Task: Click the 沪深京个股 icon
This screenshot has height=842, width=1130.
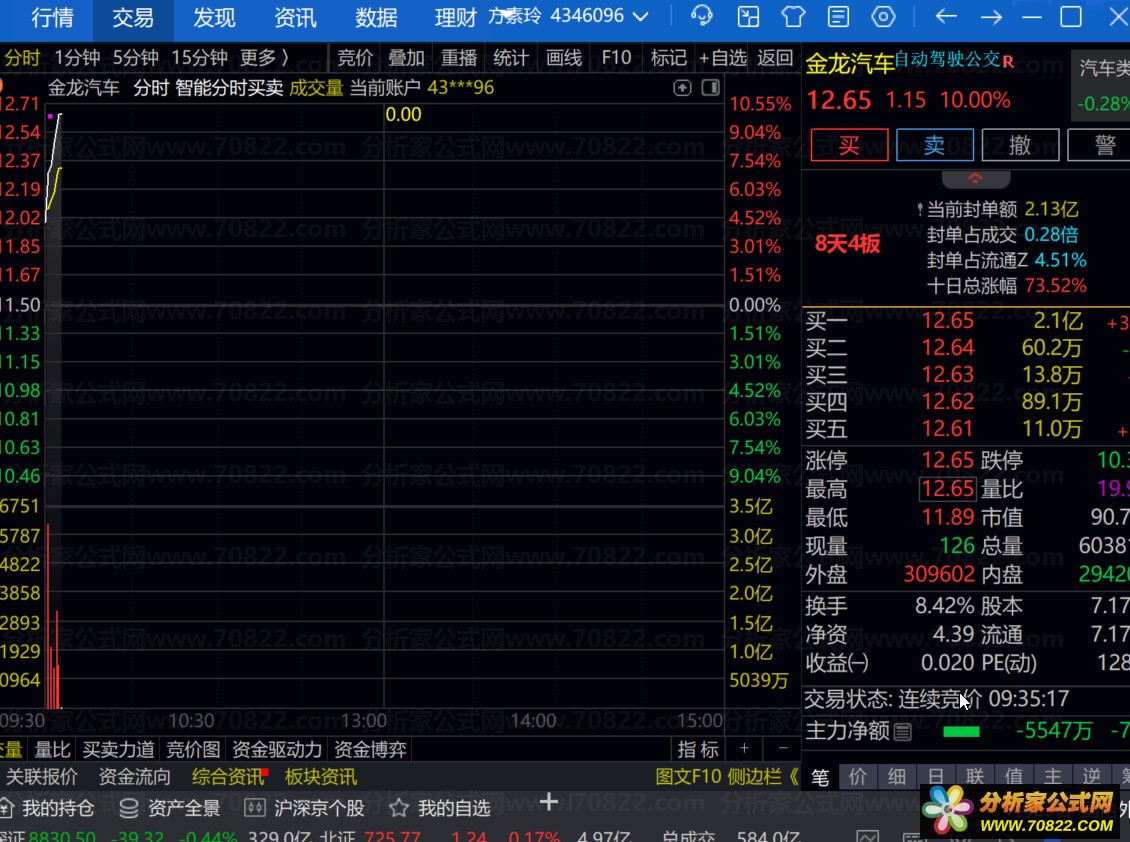Action: tap(254, 808)
